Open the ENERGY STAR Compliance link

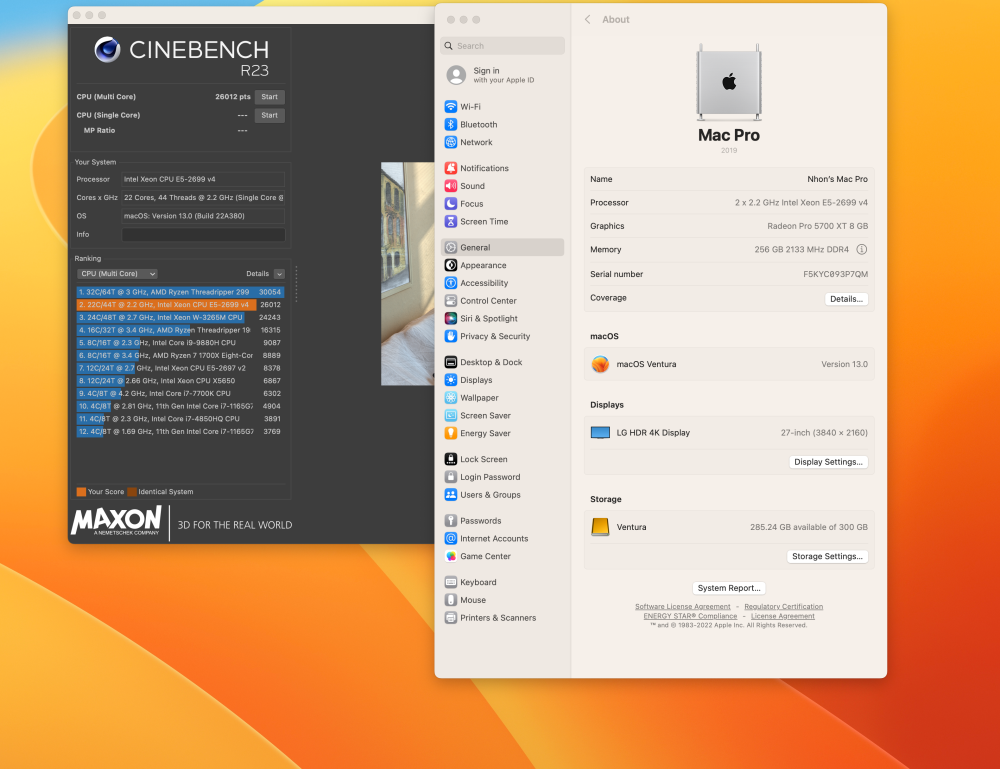pyautogui.click(x=690, y=616)
